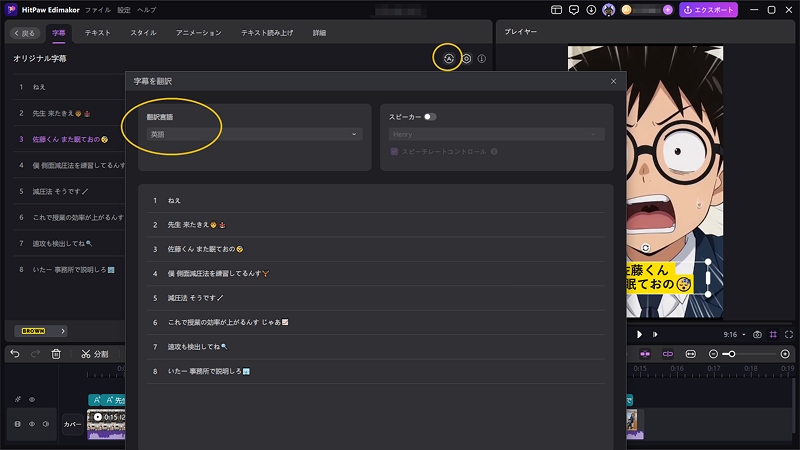This screenshot has width=800, height=450.
Task: Redo the edit in timeline toolbar
Action: 35,354
